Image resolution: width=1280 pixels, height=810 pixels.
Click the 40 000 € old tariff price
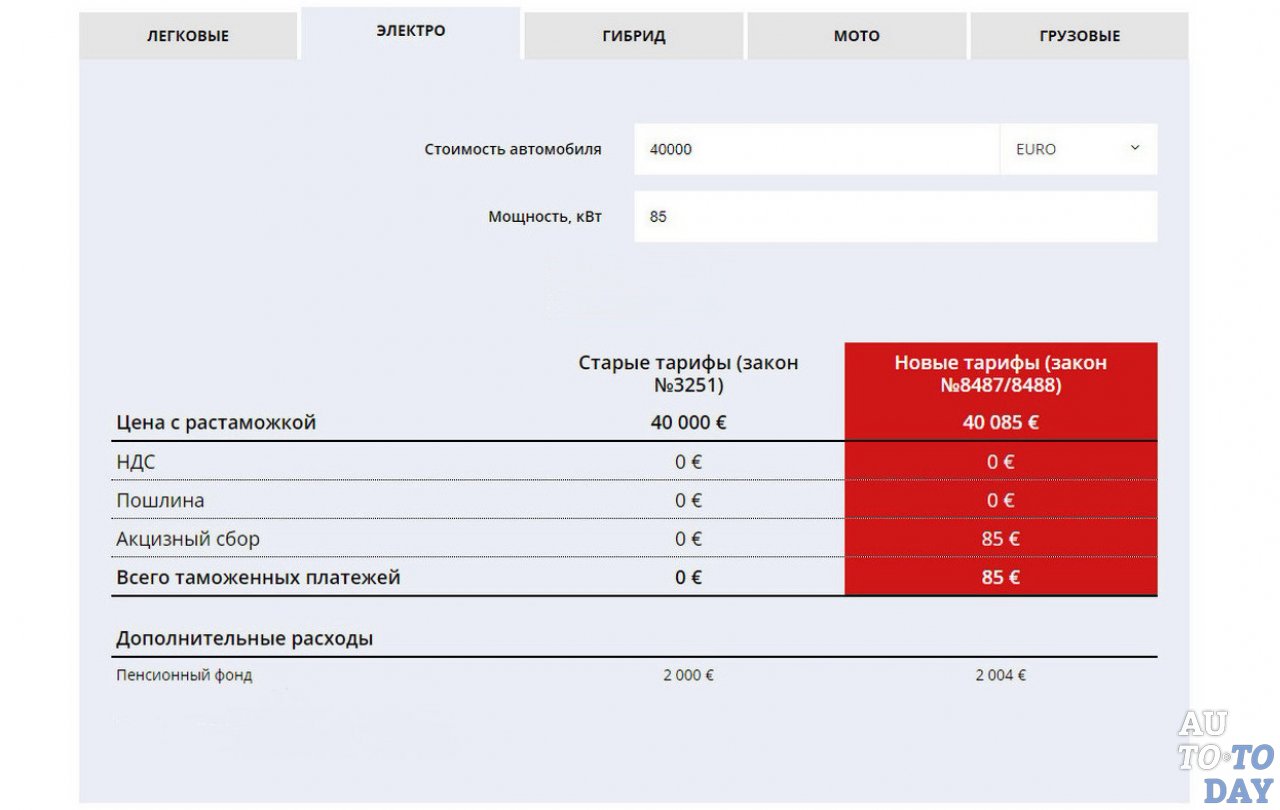point(689,423)
